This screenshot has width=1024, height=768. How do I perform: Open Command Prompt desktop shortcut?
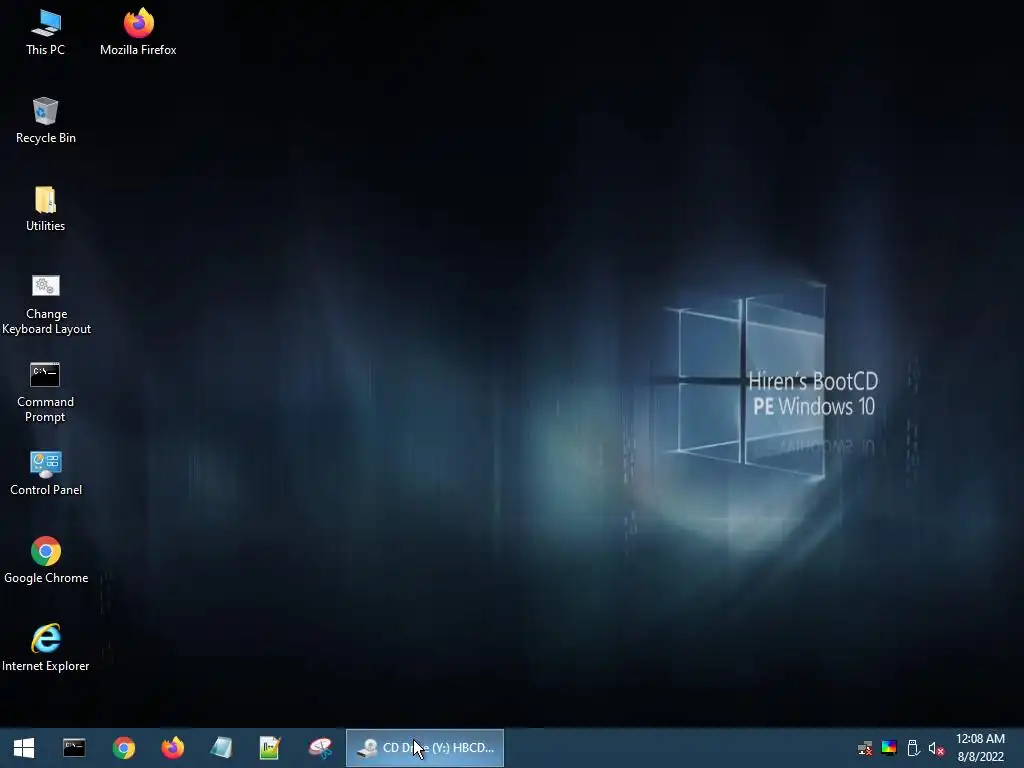click(x=45, y=393)
